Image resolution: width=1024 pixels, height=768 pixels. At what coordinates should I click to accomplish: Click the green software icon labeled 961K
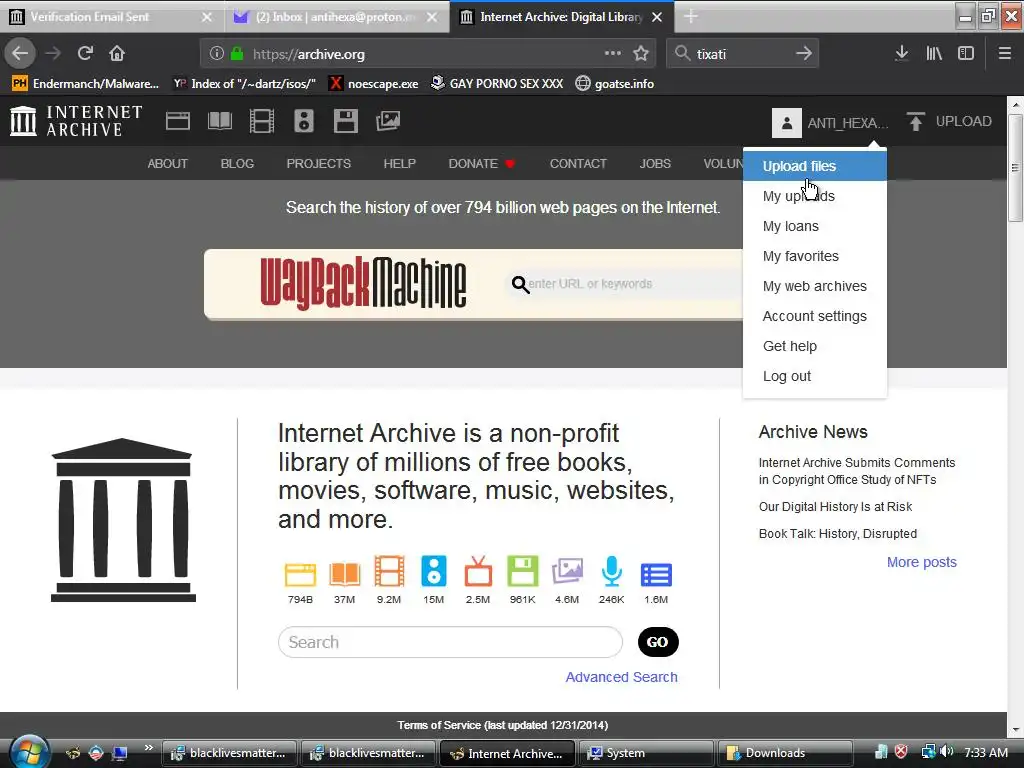(x=522, y=571)
